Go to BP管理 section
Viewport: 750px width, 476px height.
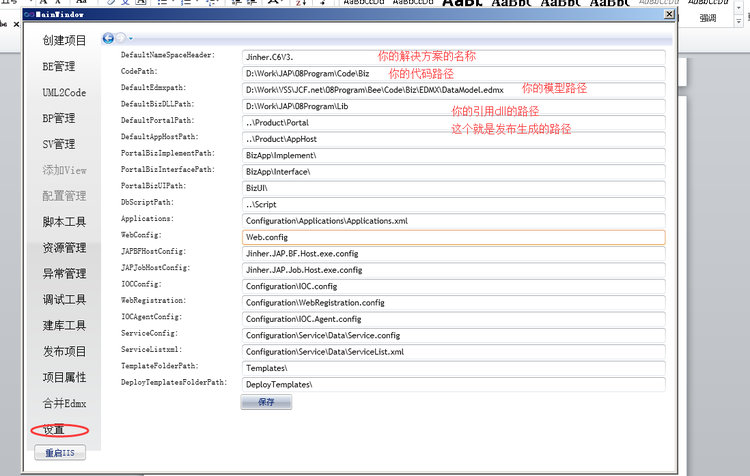(x=58, y=118)
